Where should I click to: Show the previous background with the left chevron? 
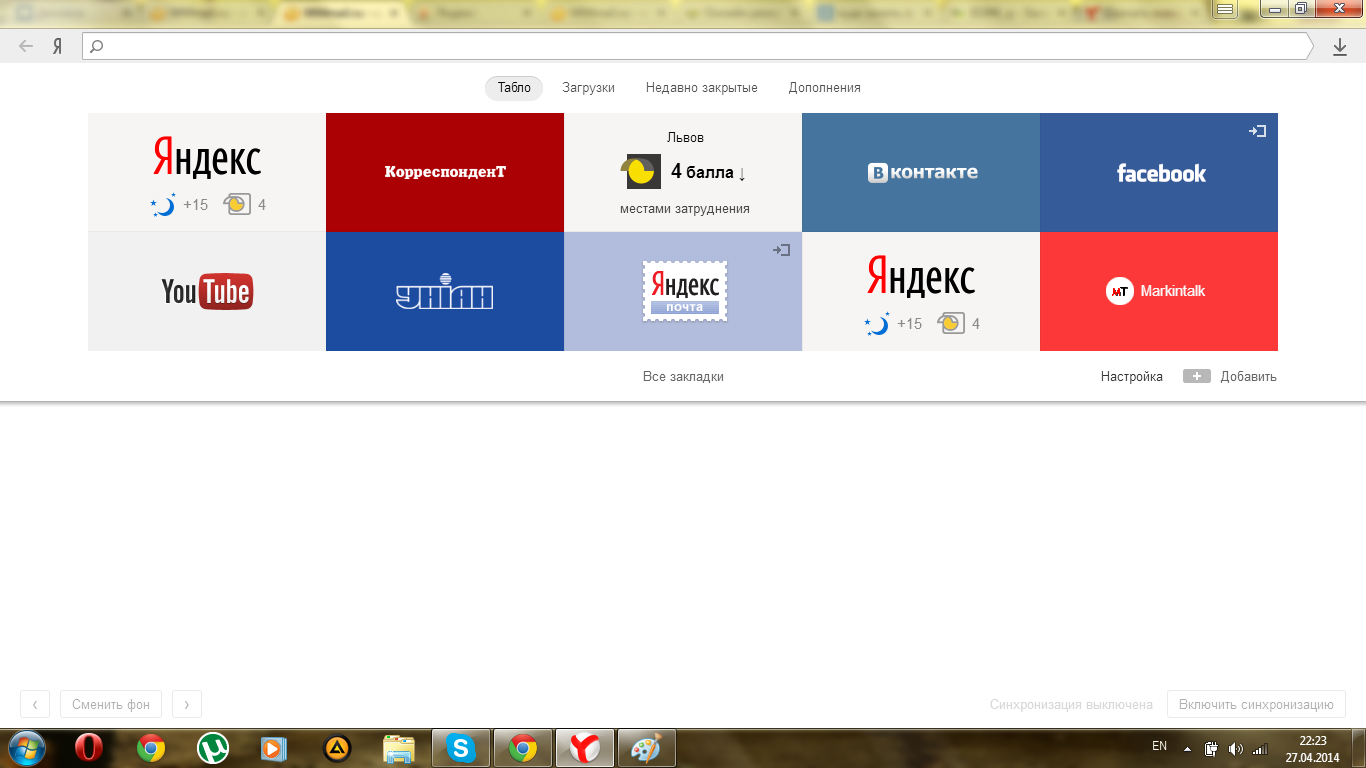(35, 704)
